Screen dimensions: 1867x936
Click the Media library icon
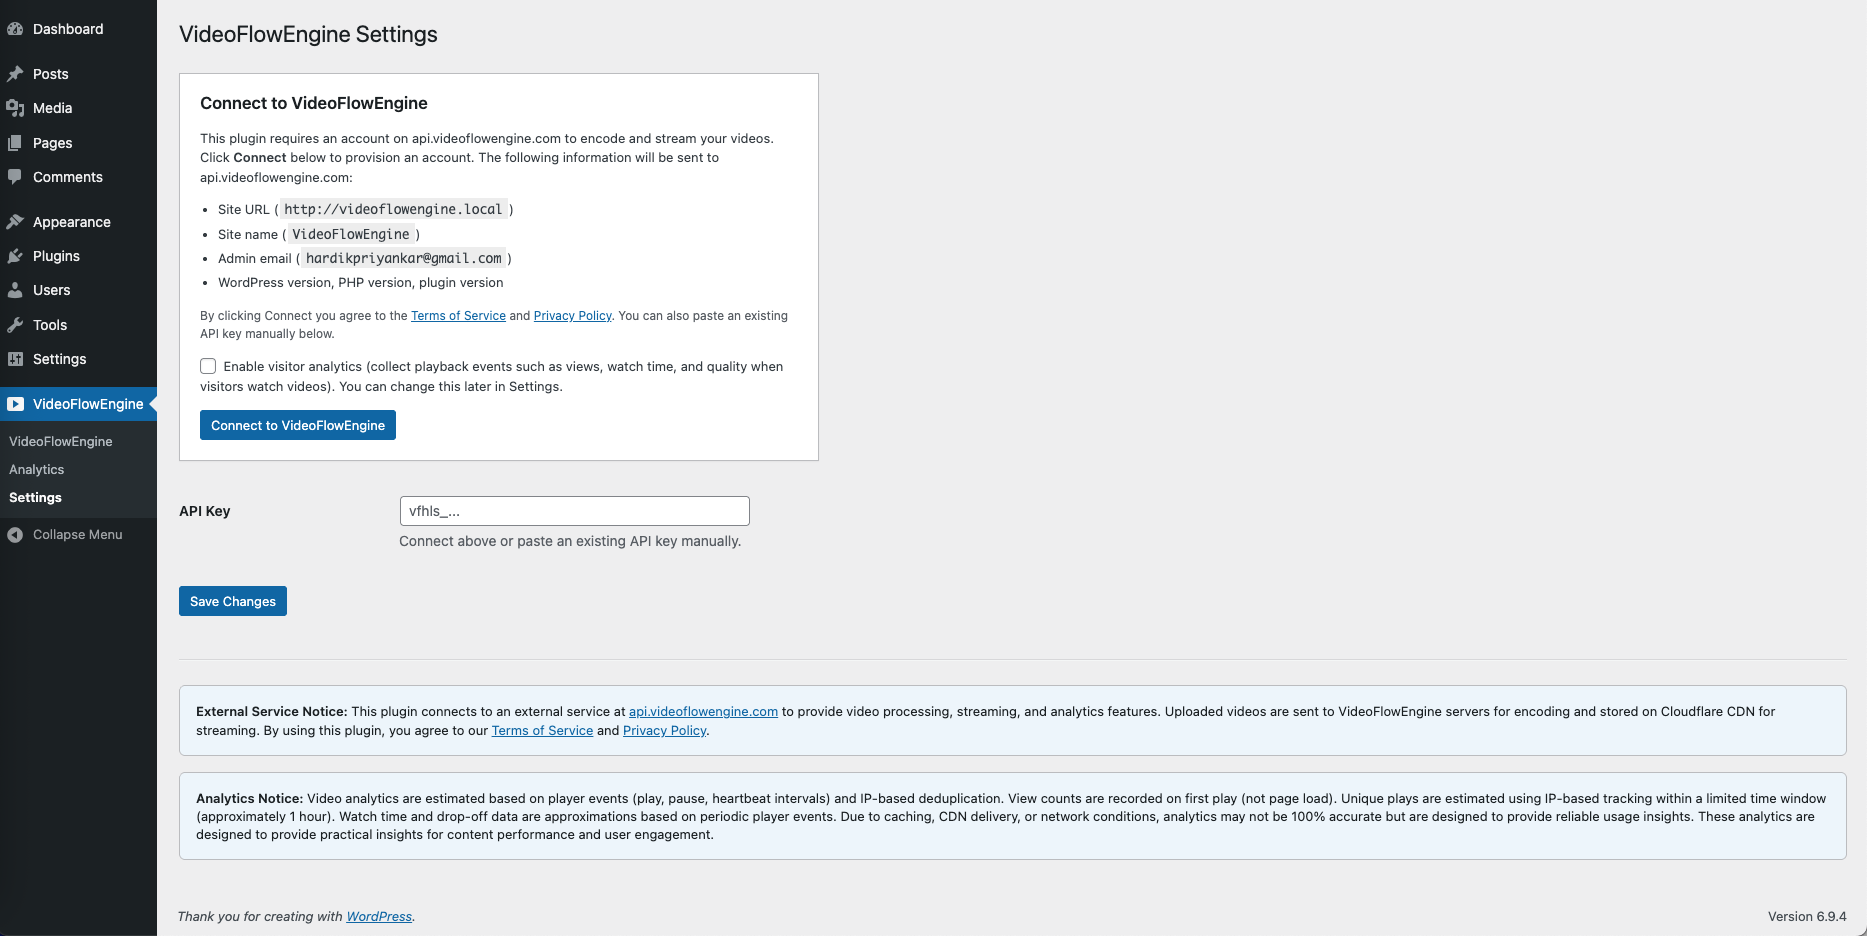tap(15, 108)
